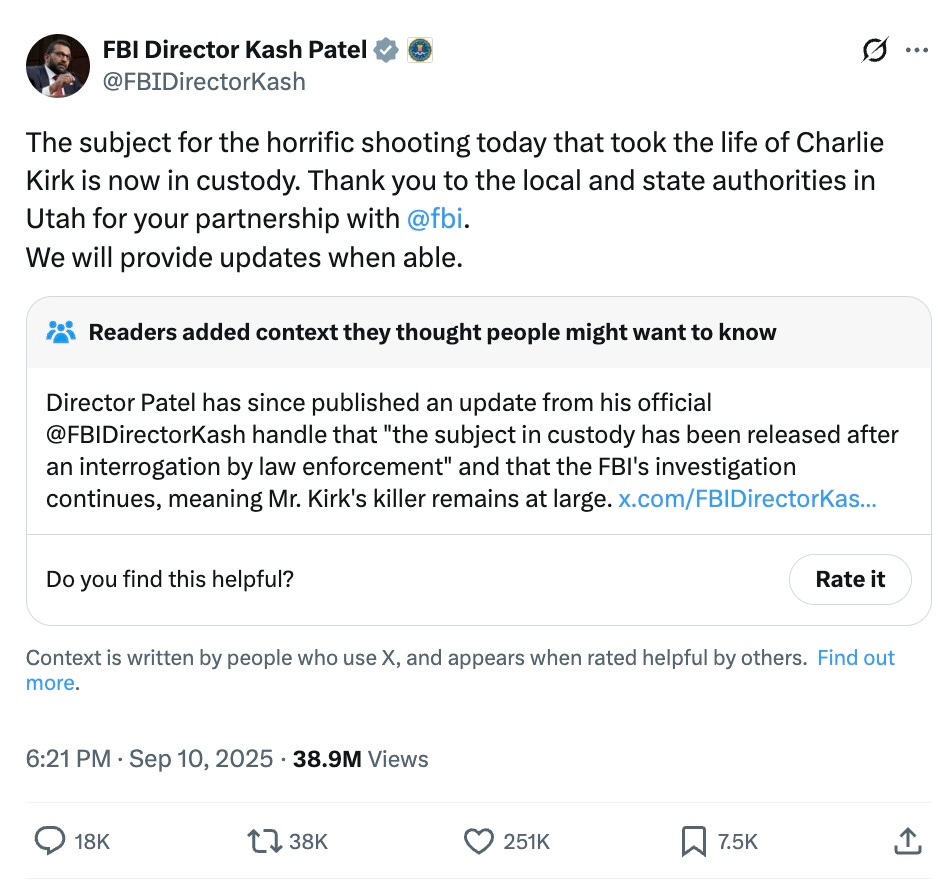Reply to Kash Patel's post
Viewport: 938px width, 884px height.
point(50,841)
